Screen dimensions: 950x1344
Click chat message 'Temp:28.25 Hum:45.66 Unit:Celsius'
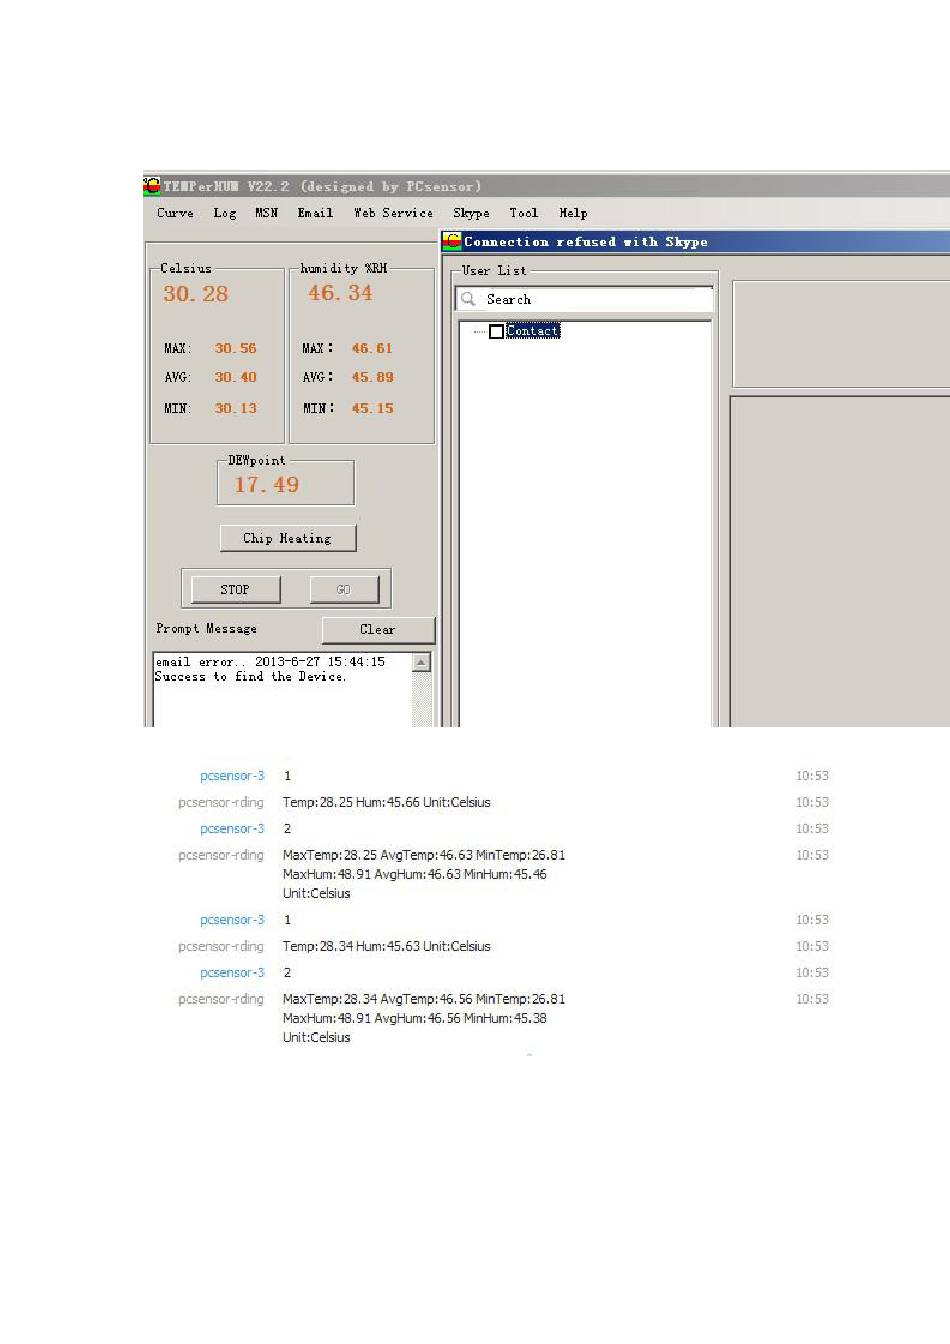pos(387,802)
